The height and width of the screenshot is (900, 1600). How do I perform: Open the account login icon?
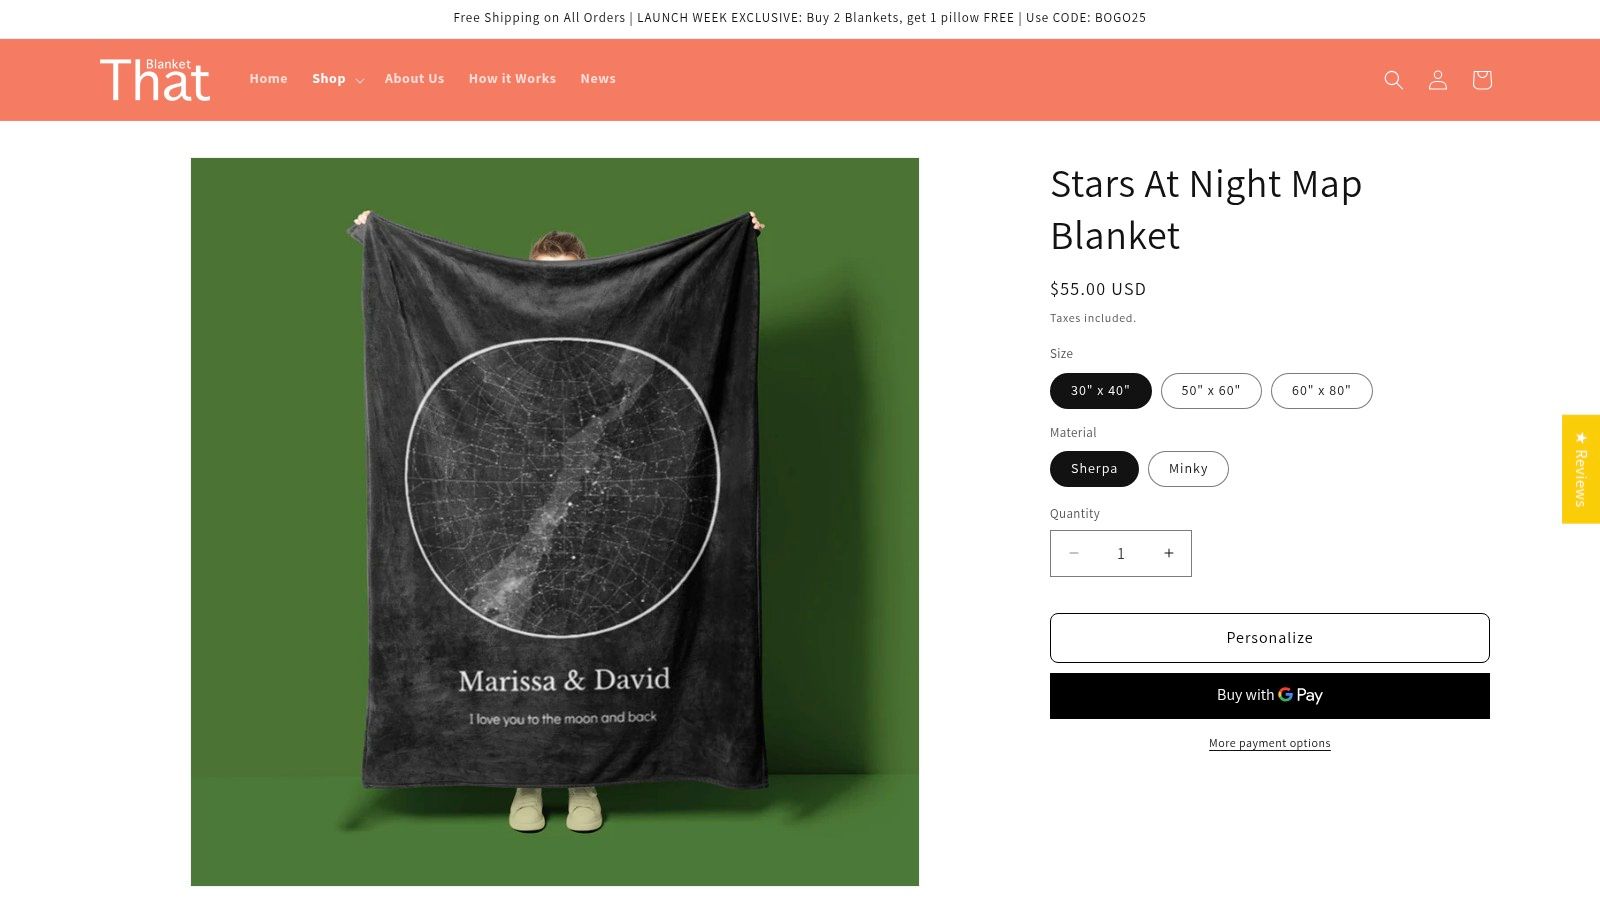pyautogui.click(x=1437, y=80)
